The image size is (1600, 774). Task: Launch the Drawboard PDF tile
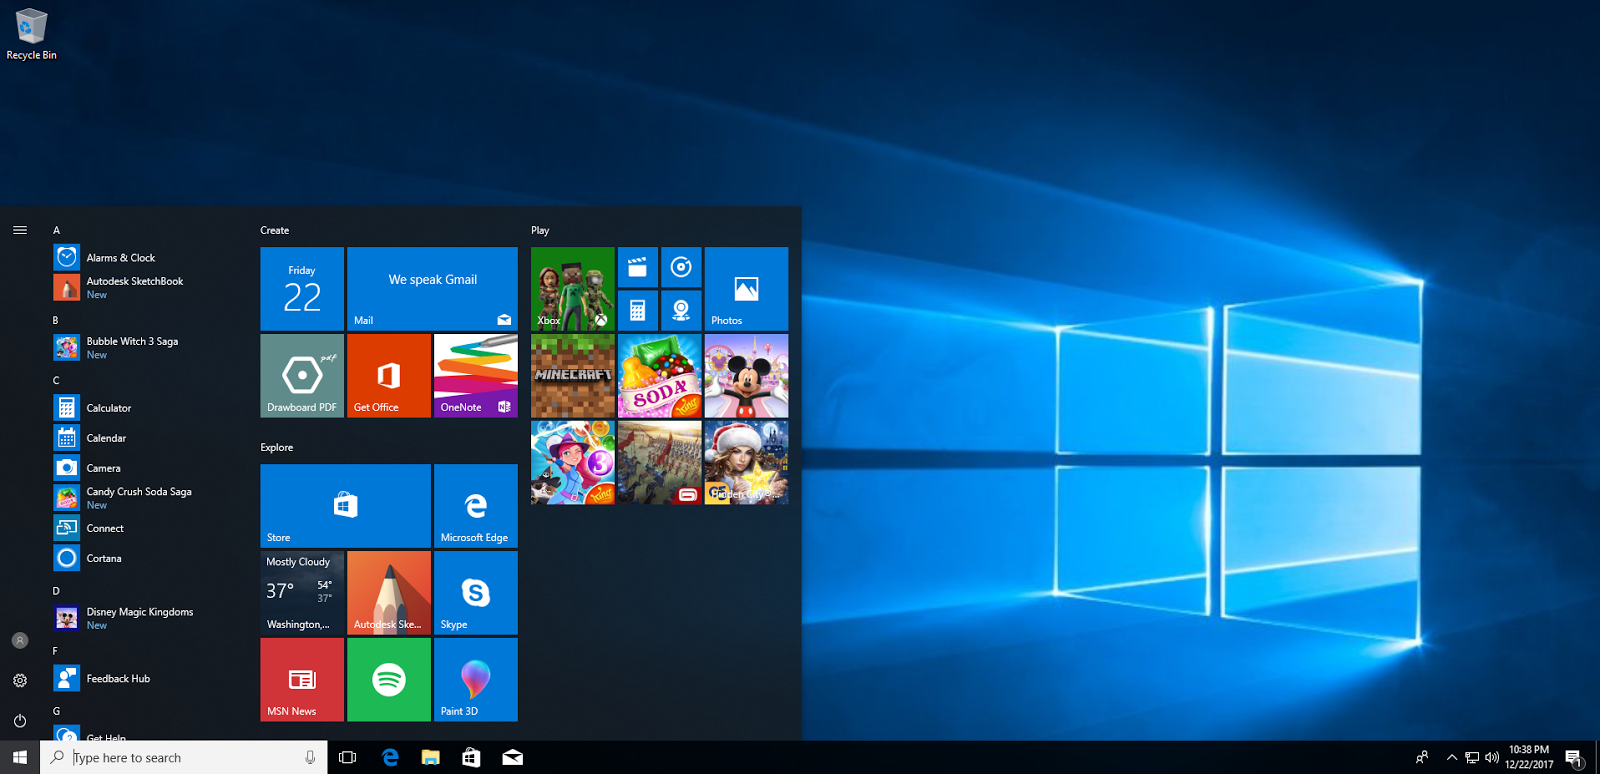coord(302,376)
